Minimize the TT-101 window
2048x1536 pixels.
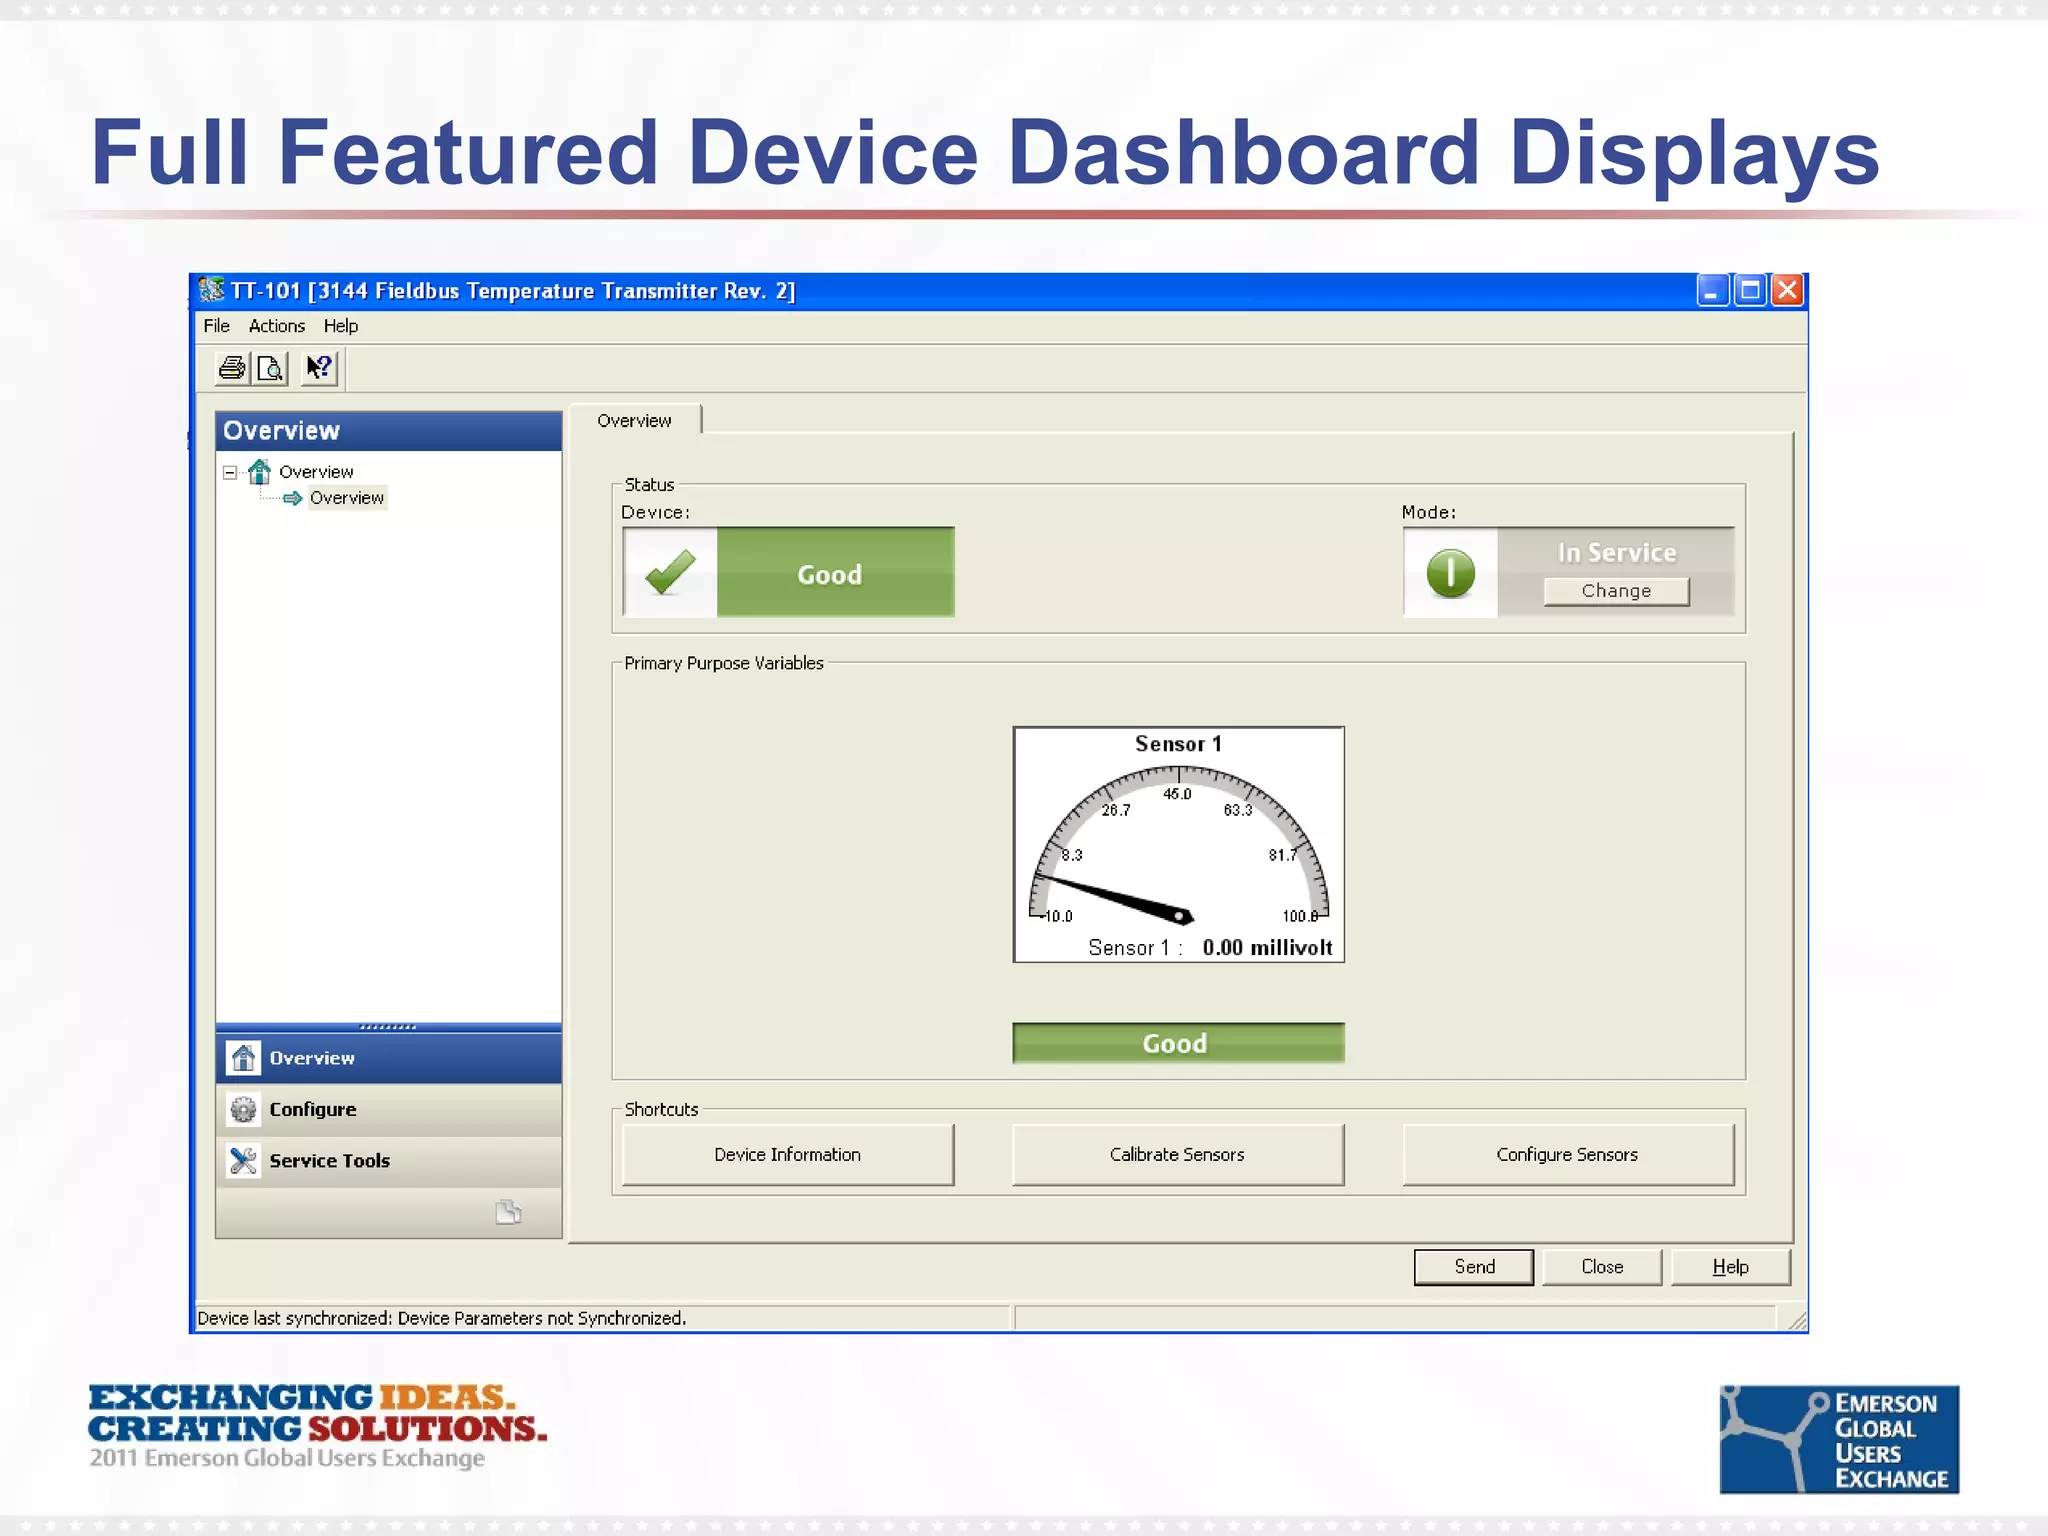point(1712,291)
